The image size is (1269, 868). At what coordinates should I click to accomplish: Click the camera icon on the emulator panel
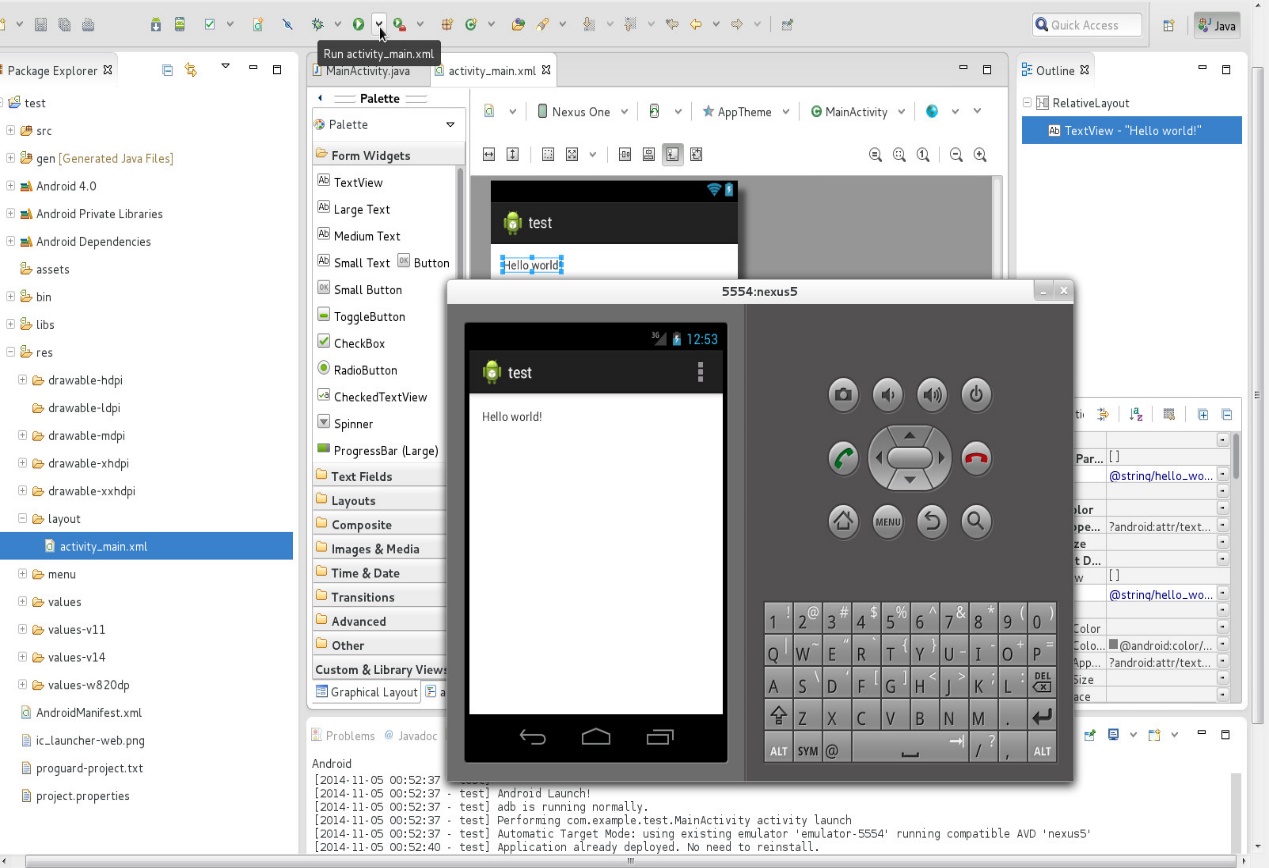click(843, 394)
